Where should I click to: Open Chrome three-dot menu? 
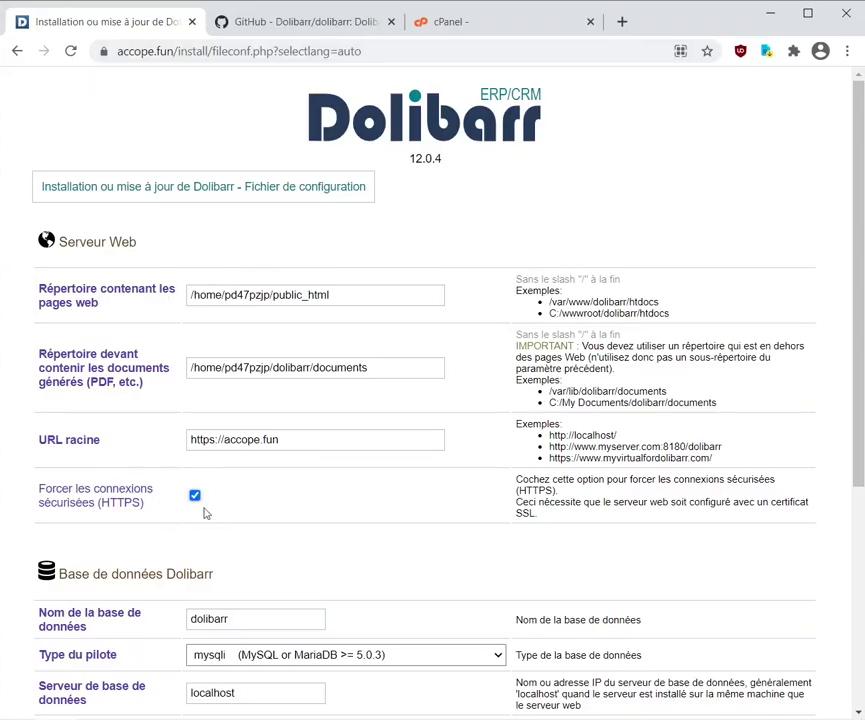(x=849, y=51)
